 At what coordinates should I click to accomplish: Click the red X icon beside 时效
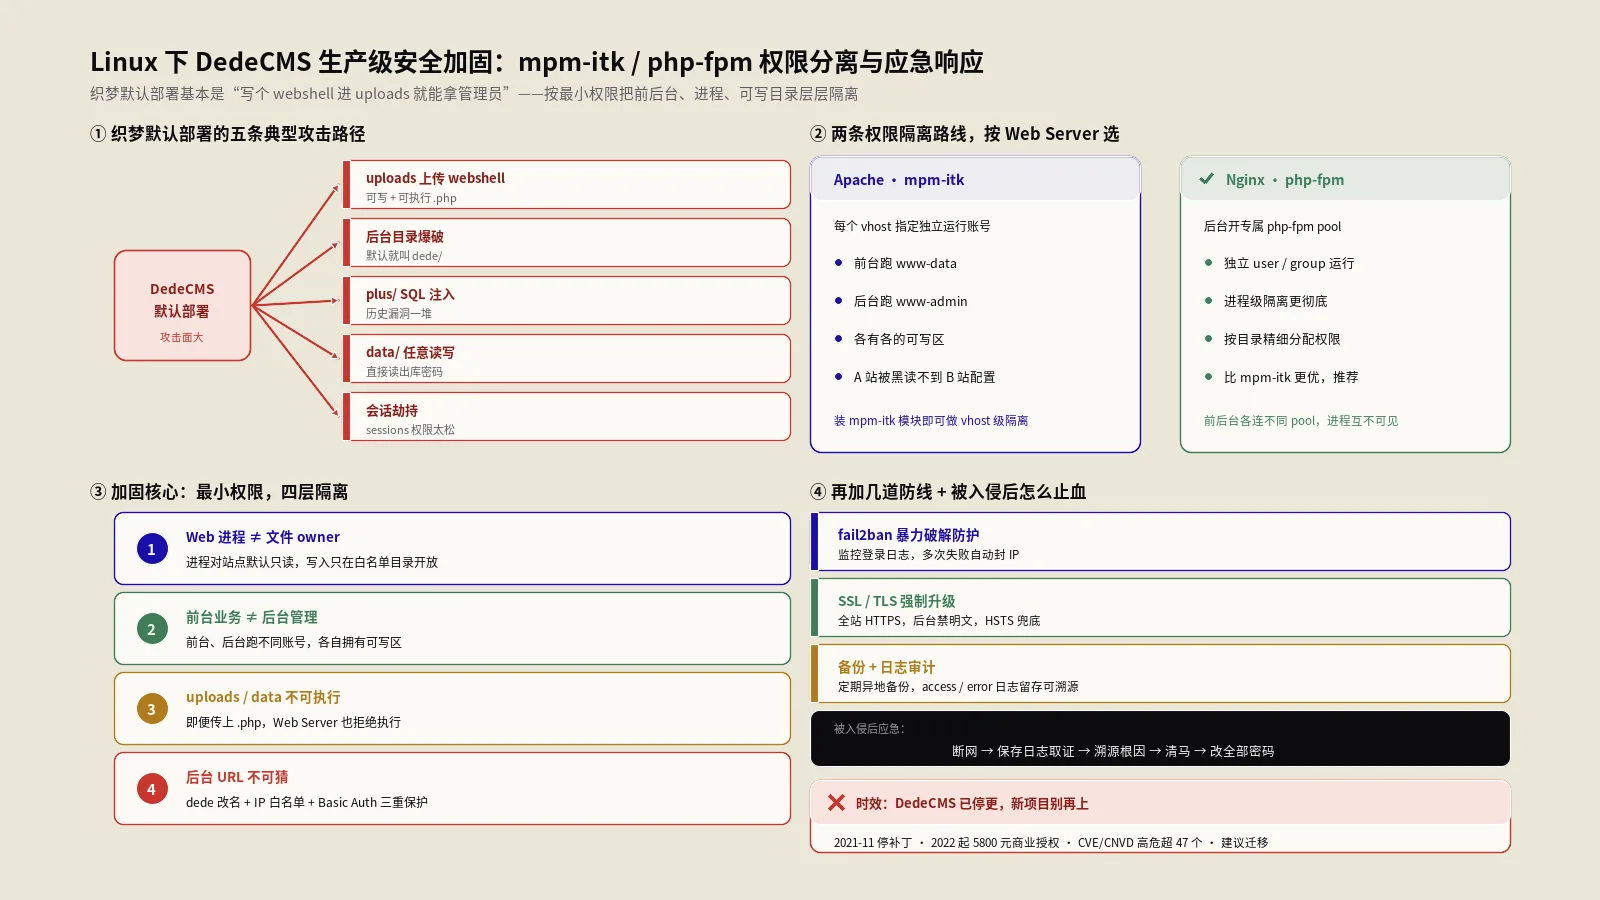point(836,802)
